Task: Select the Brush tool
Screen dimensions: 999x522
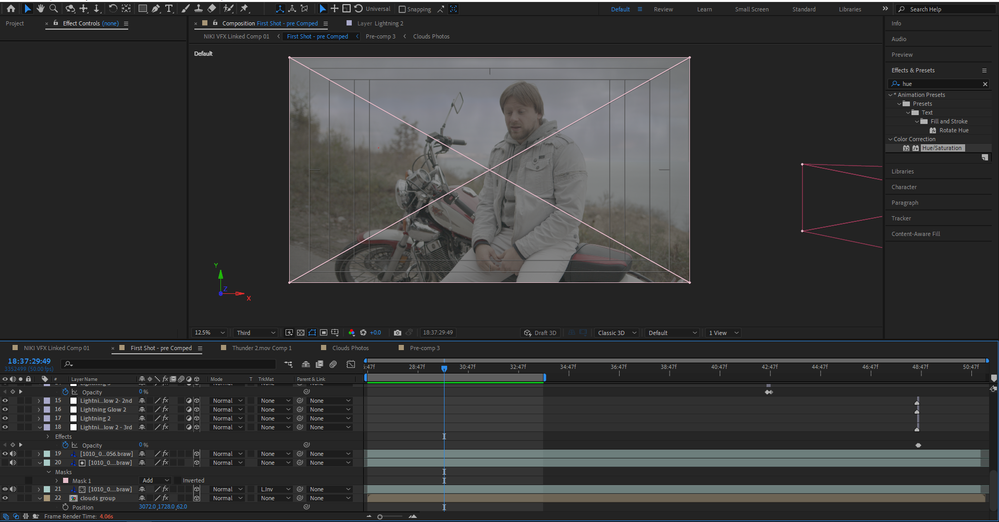Action: pos(185,9)
